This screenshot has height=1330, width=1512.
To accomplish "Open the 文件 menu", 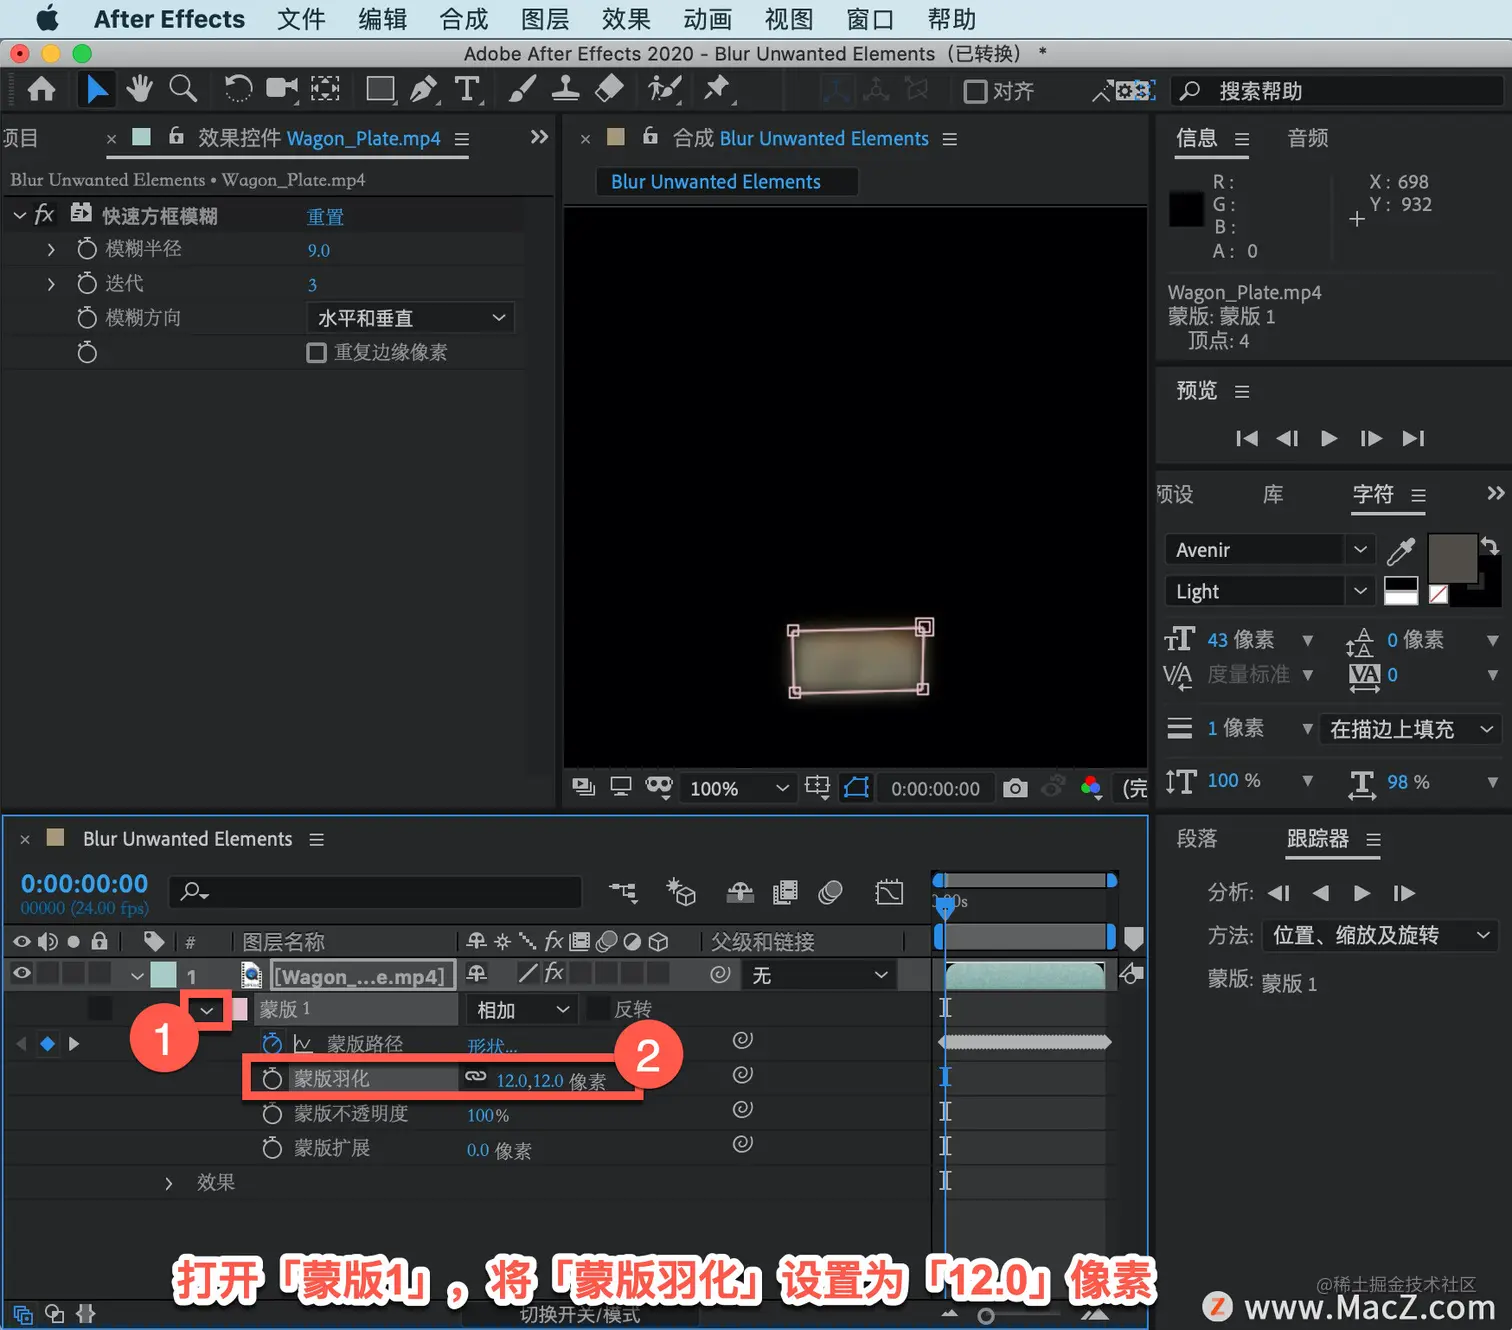I will click(301, 19).
